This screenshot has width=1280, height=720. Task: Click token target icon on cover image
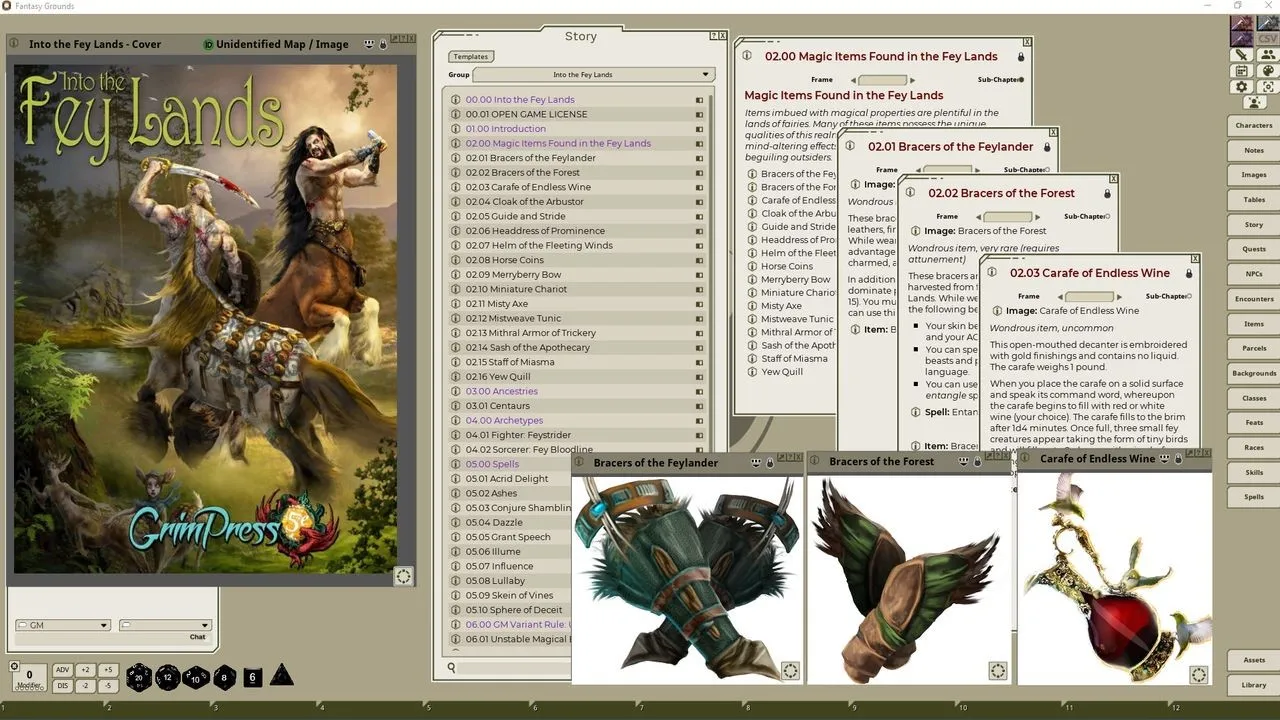pos(403,576)
